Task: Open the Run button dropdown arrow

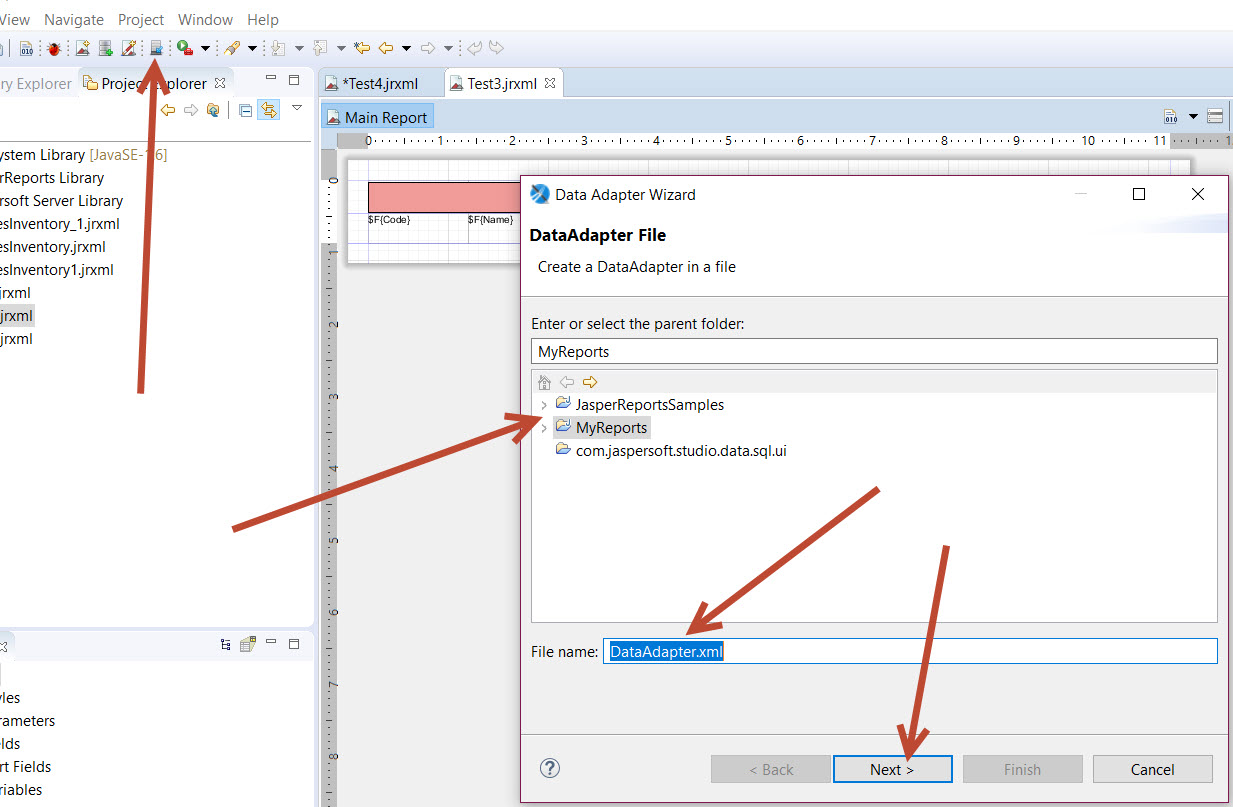Action: [205, 48]
